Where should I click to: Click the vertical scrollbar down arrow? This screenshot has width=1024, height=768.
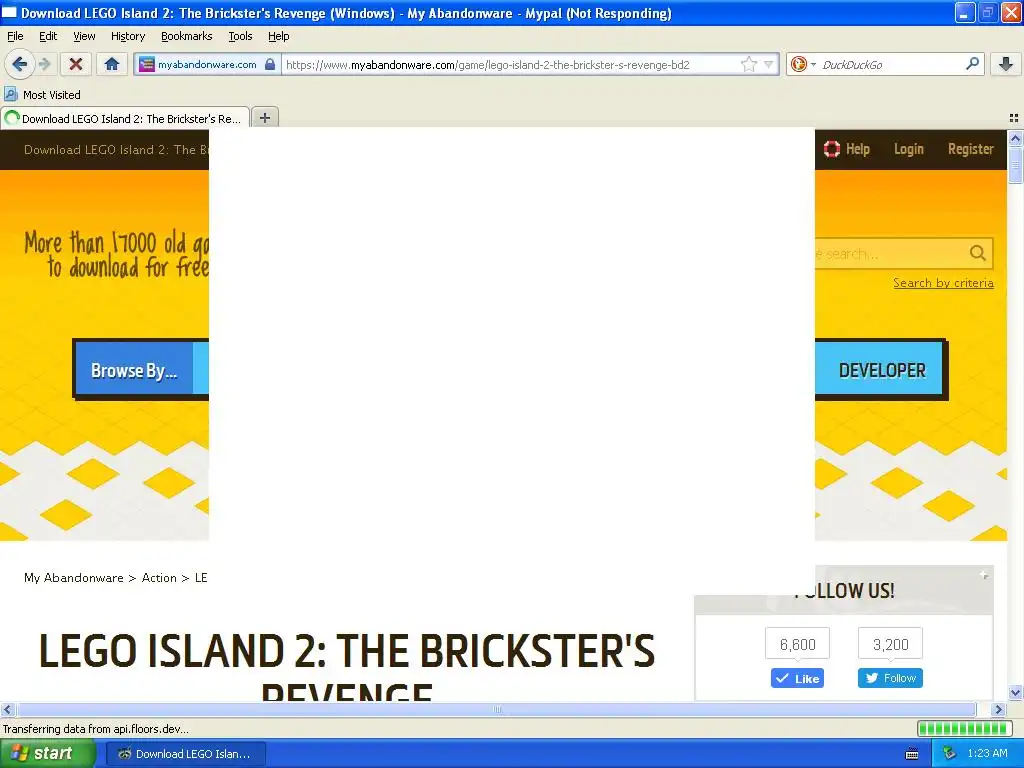1015,693
